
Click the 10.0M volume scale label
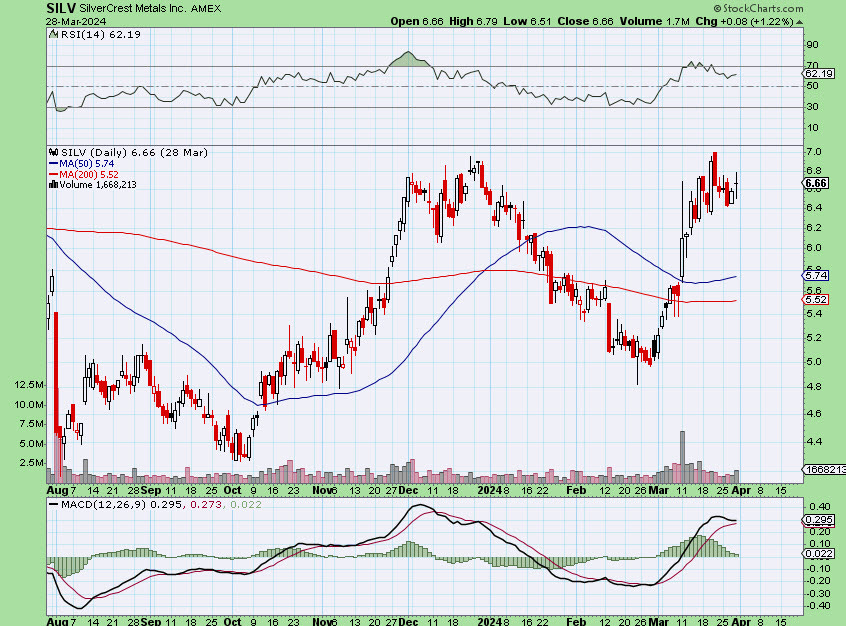point(29,404)
